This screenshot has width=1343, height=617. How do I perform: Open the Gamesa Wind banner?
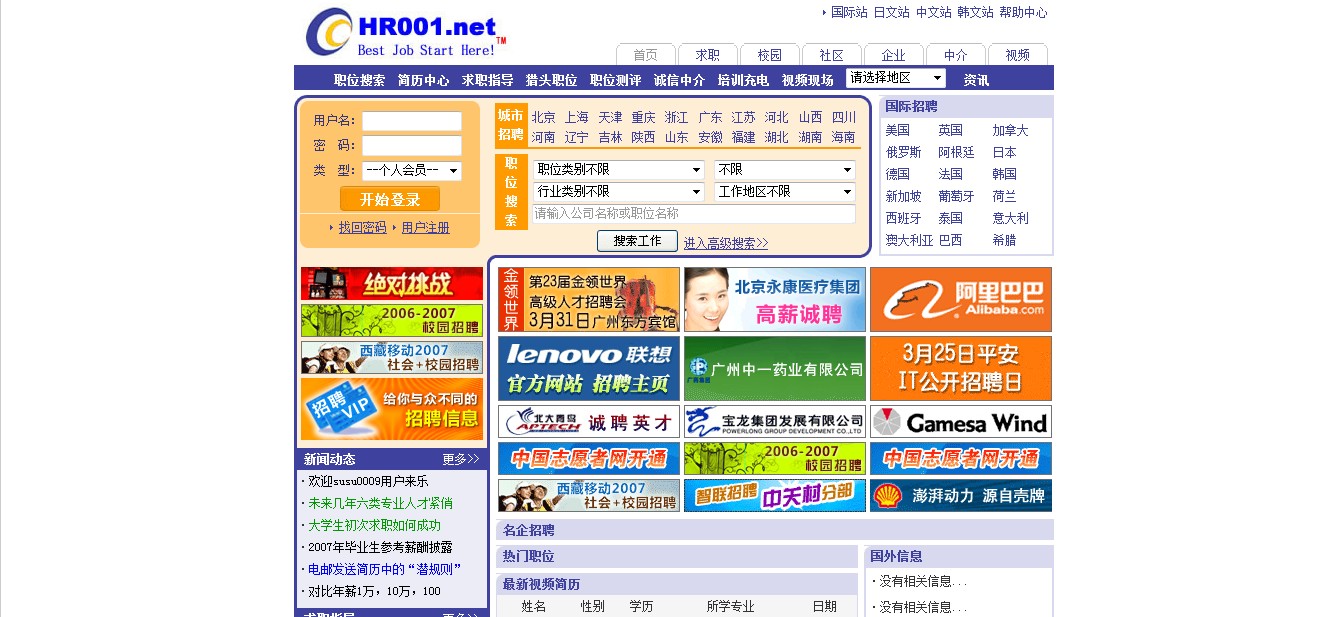[x=961, y=421]
